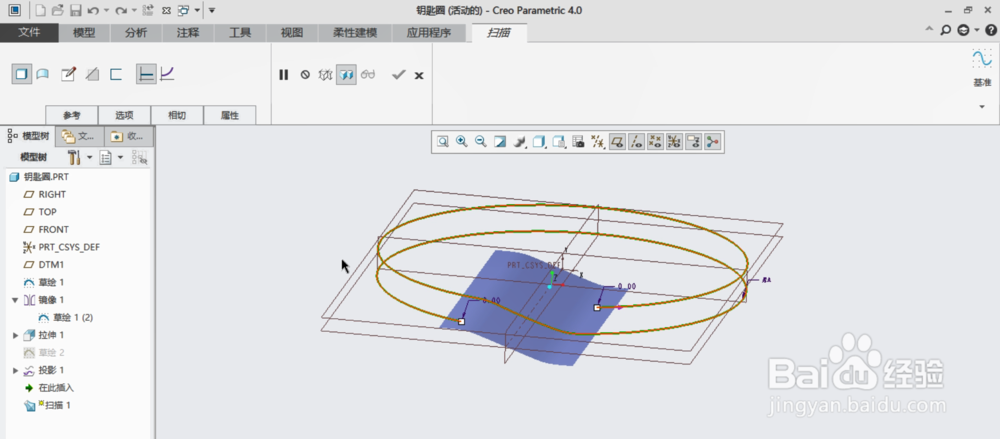Accept the sweep with the checkmark
1000x439 pixels.
tap(399, 75)
